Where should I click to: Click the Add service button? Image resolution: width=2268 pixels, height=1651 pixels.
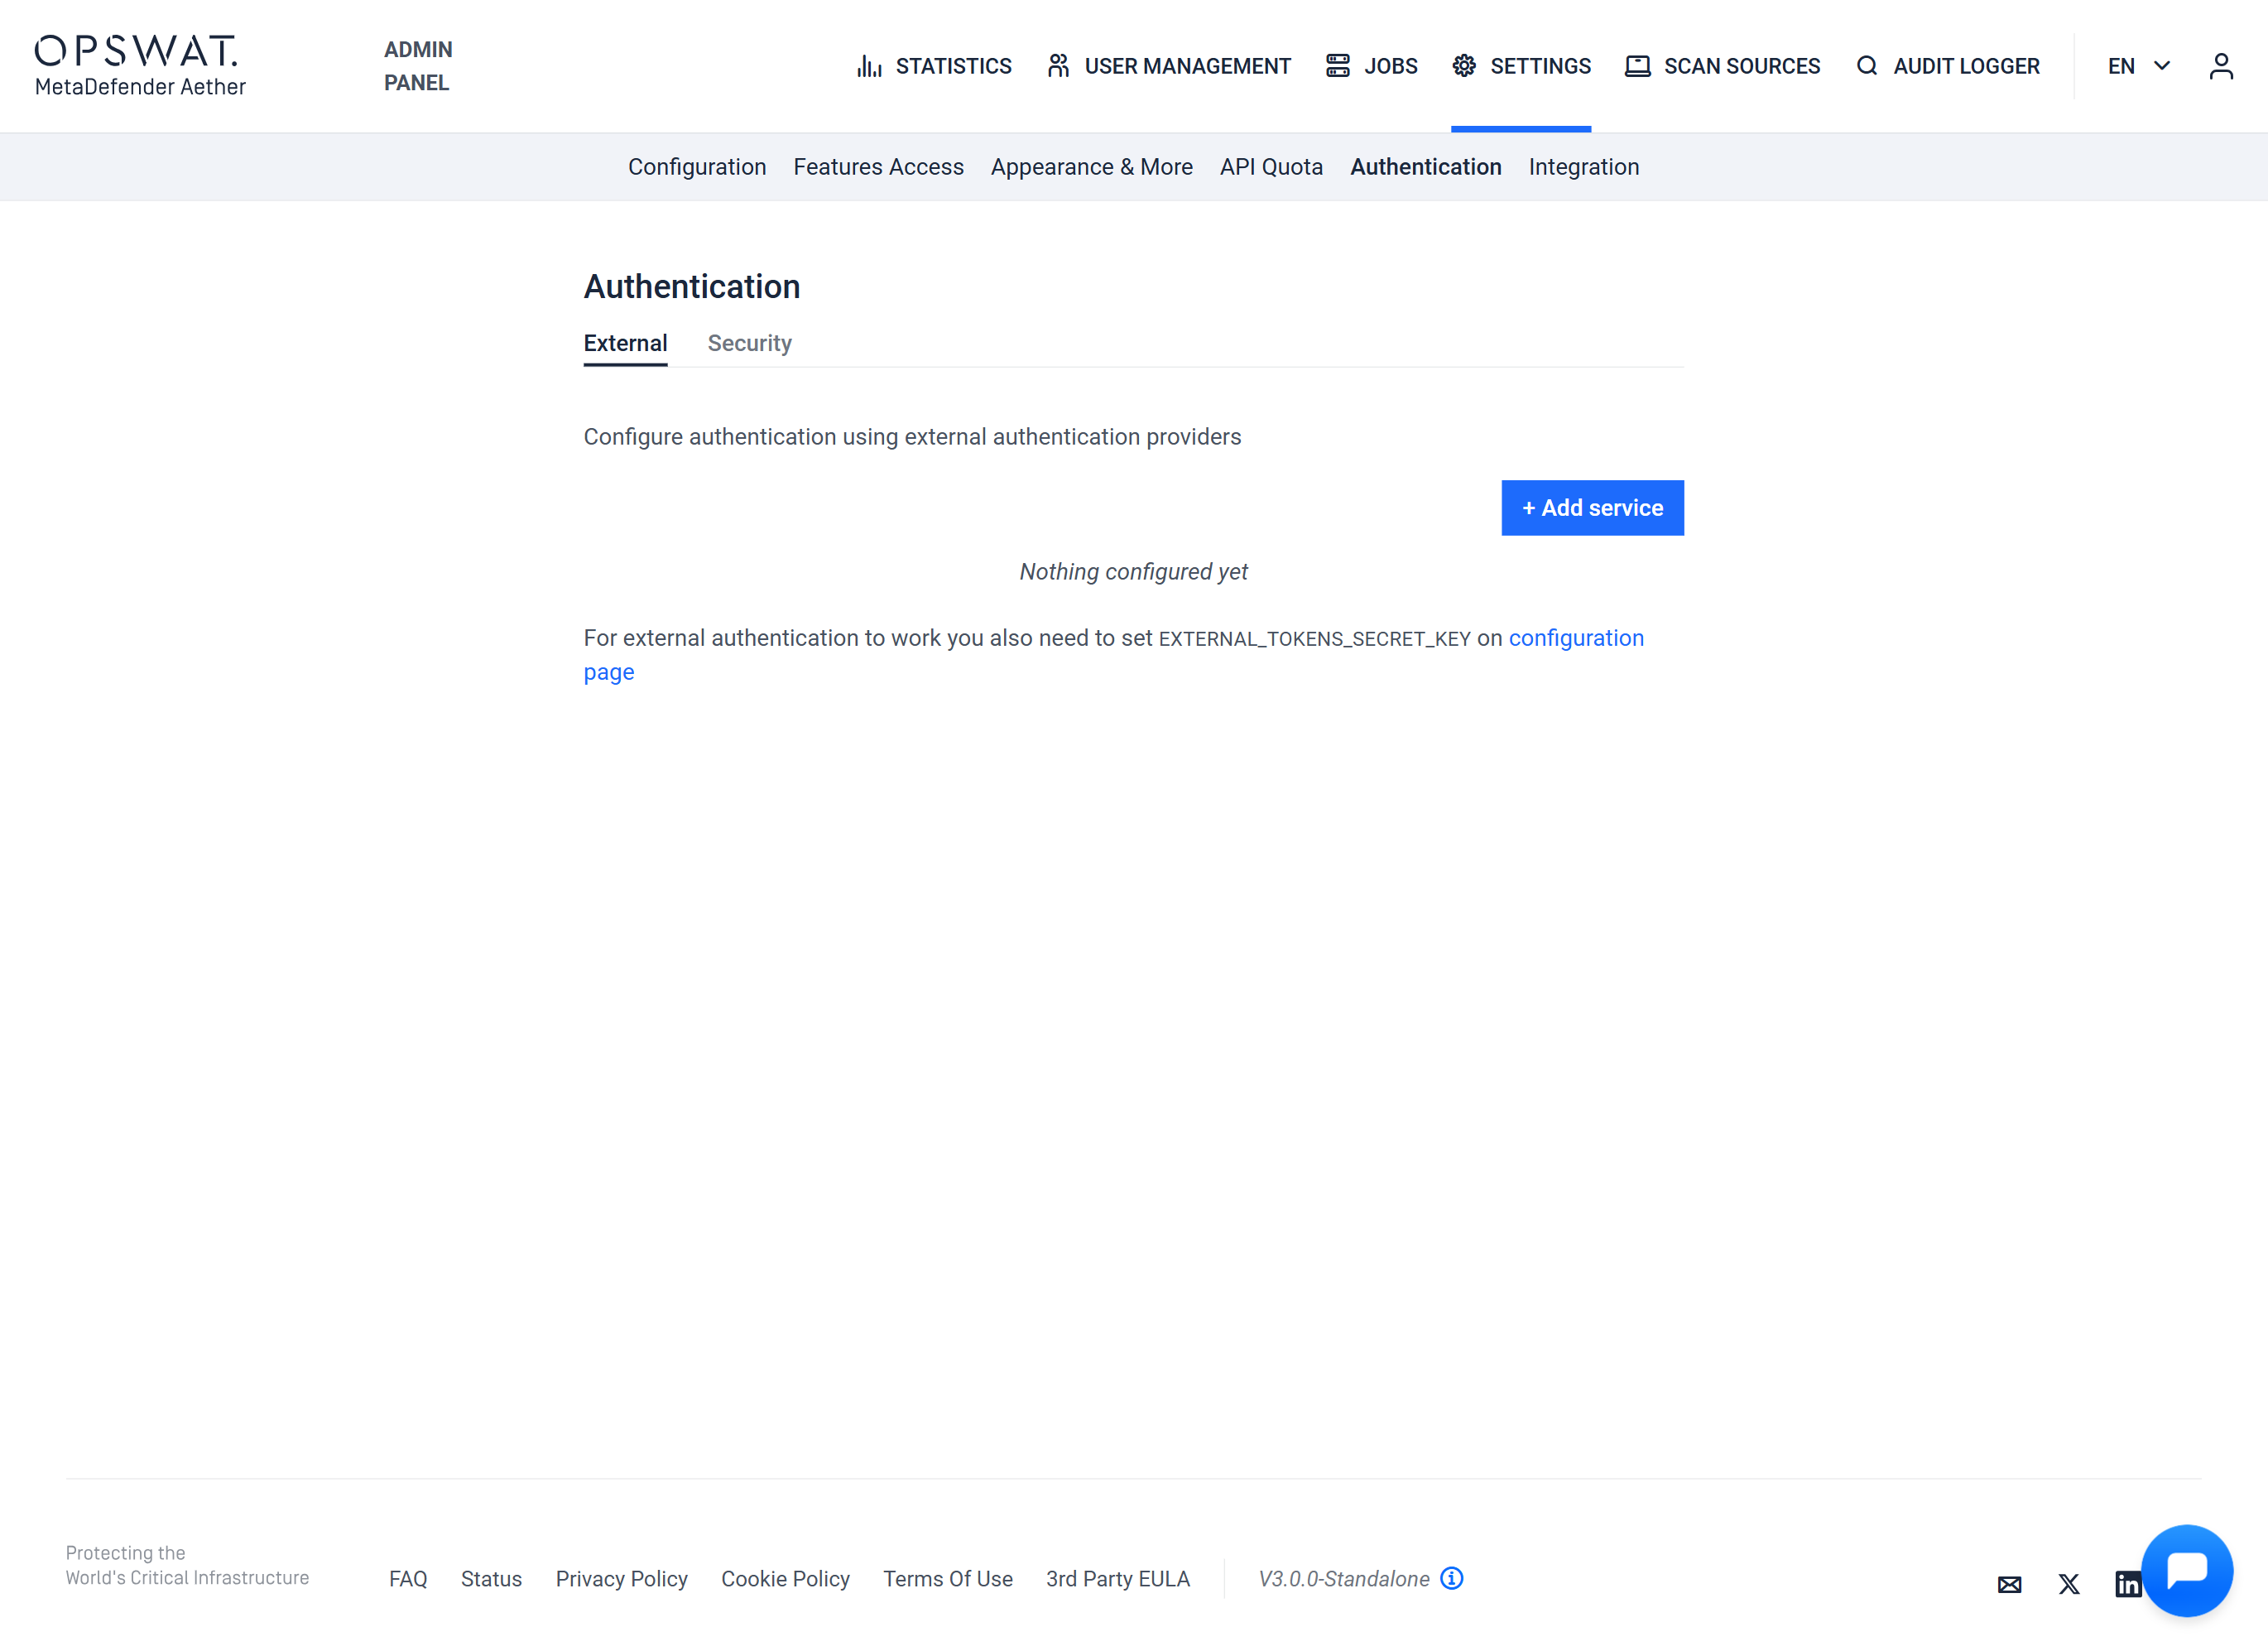(1592, 508)
